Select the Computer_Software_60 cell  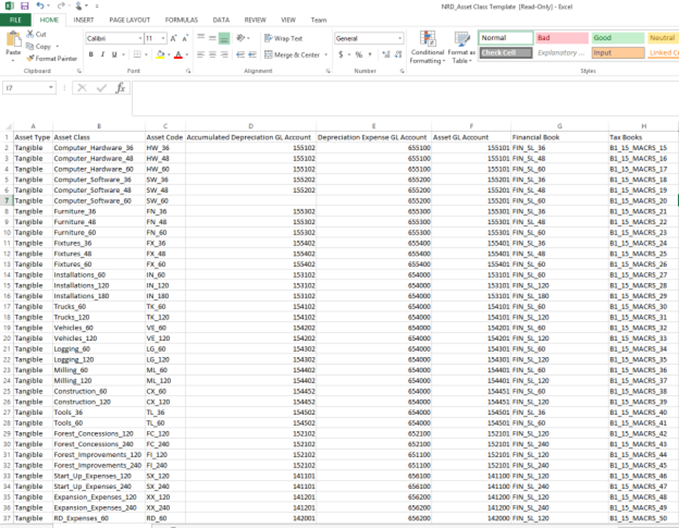[x=99, y=201]
